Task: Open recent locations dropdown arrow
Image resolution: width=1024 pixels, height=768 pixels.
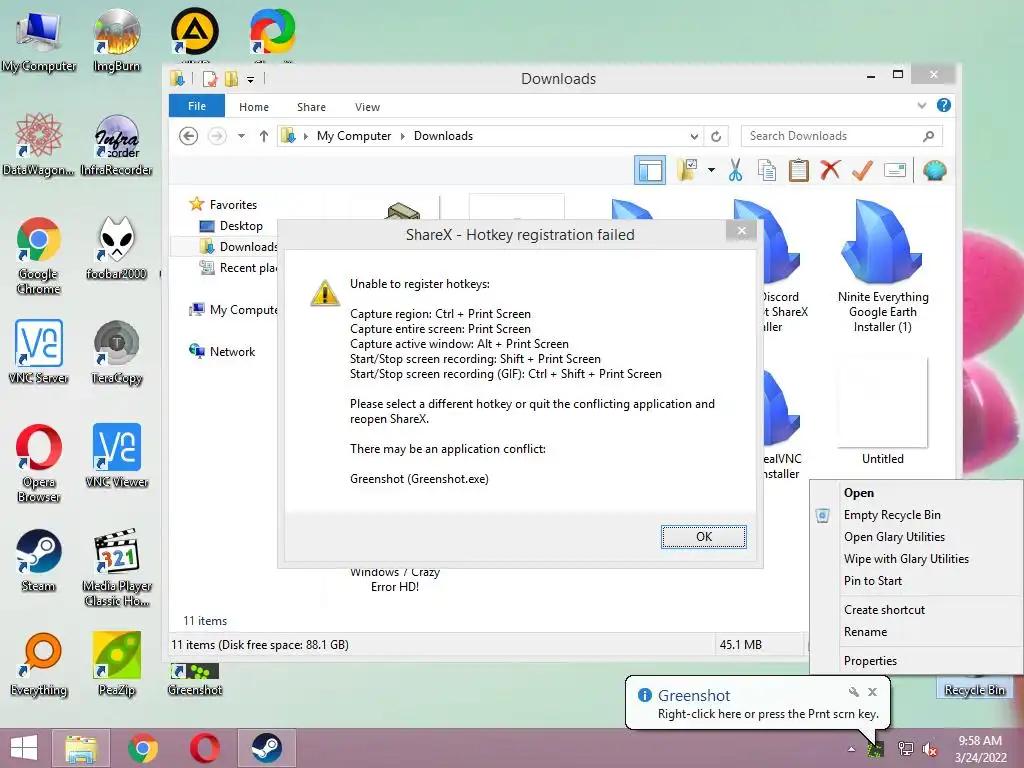Action: pos(241,136)
